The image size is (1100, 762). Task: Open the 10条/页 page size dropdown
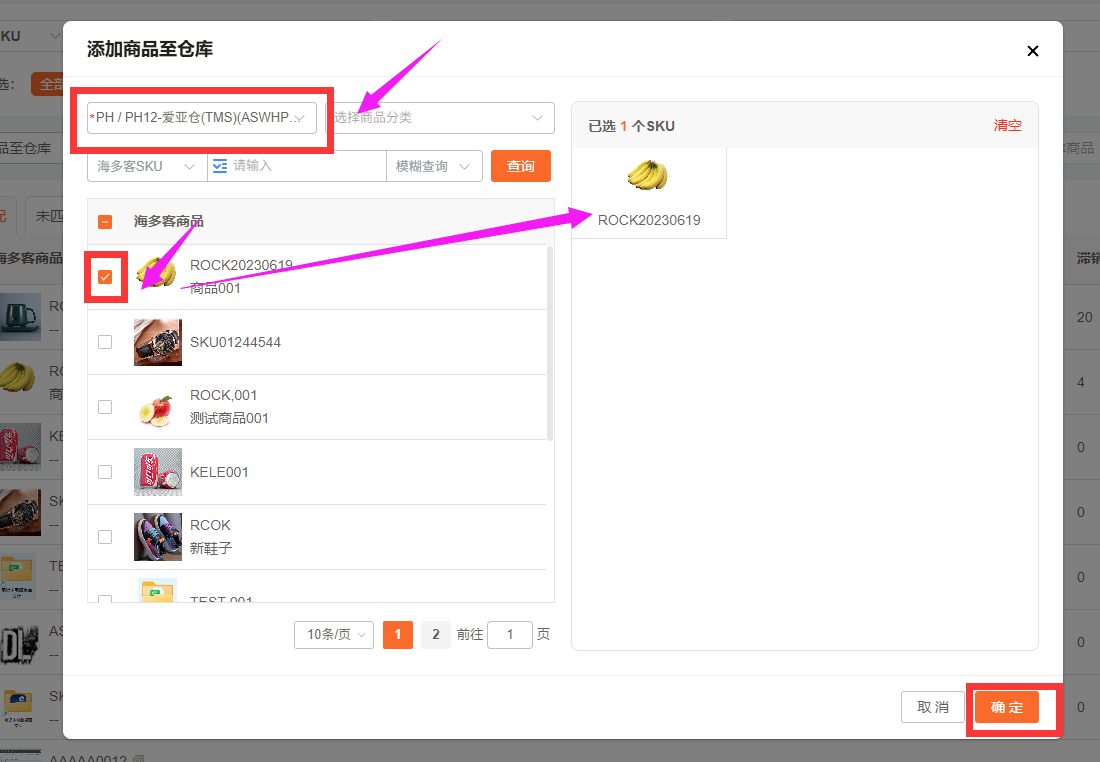click(x=333, y=635)
